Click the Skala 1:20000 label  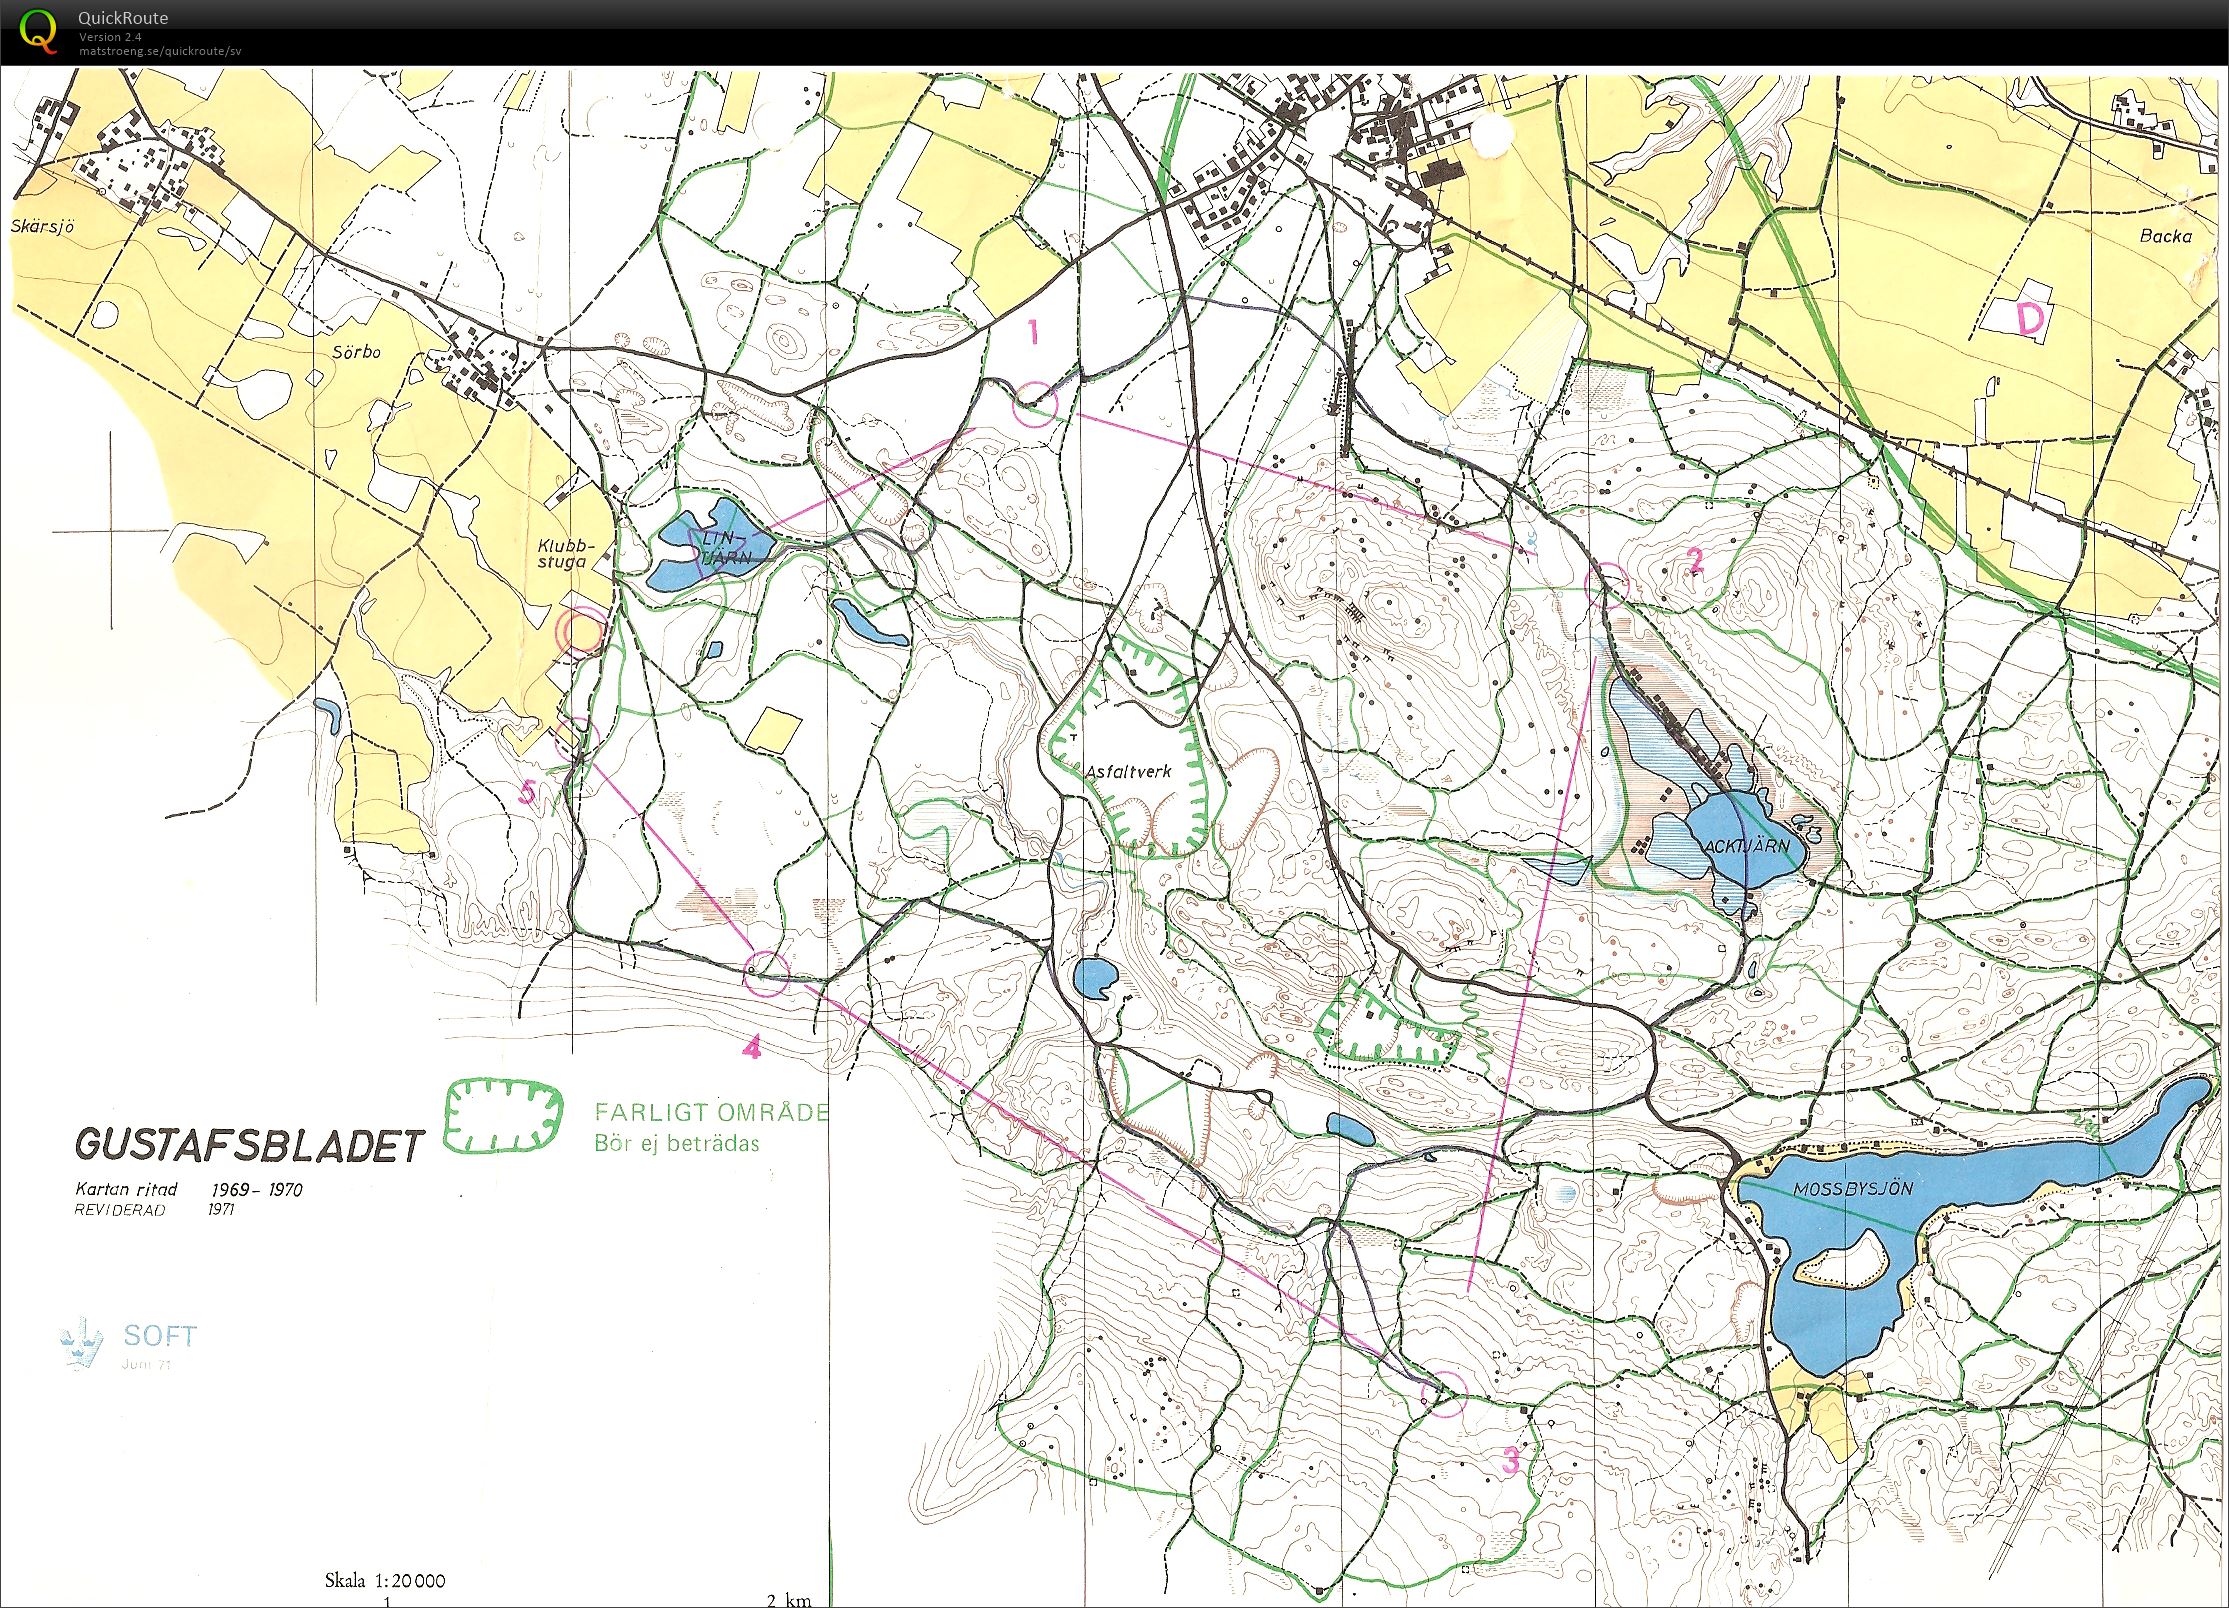point(385,1581)
